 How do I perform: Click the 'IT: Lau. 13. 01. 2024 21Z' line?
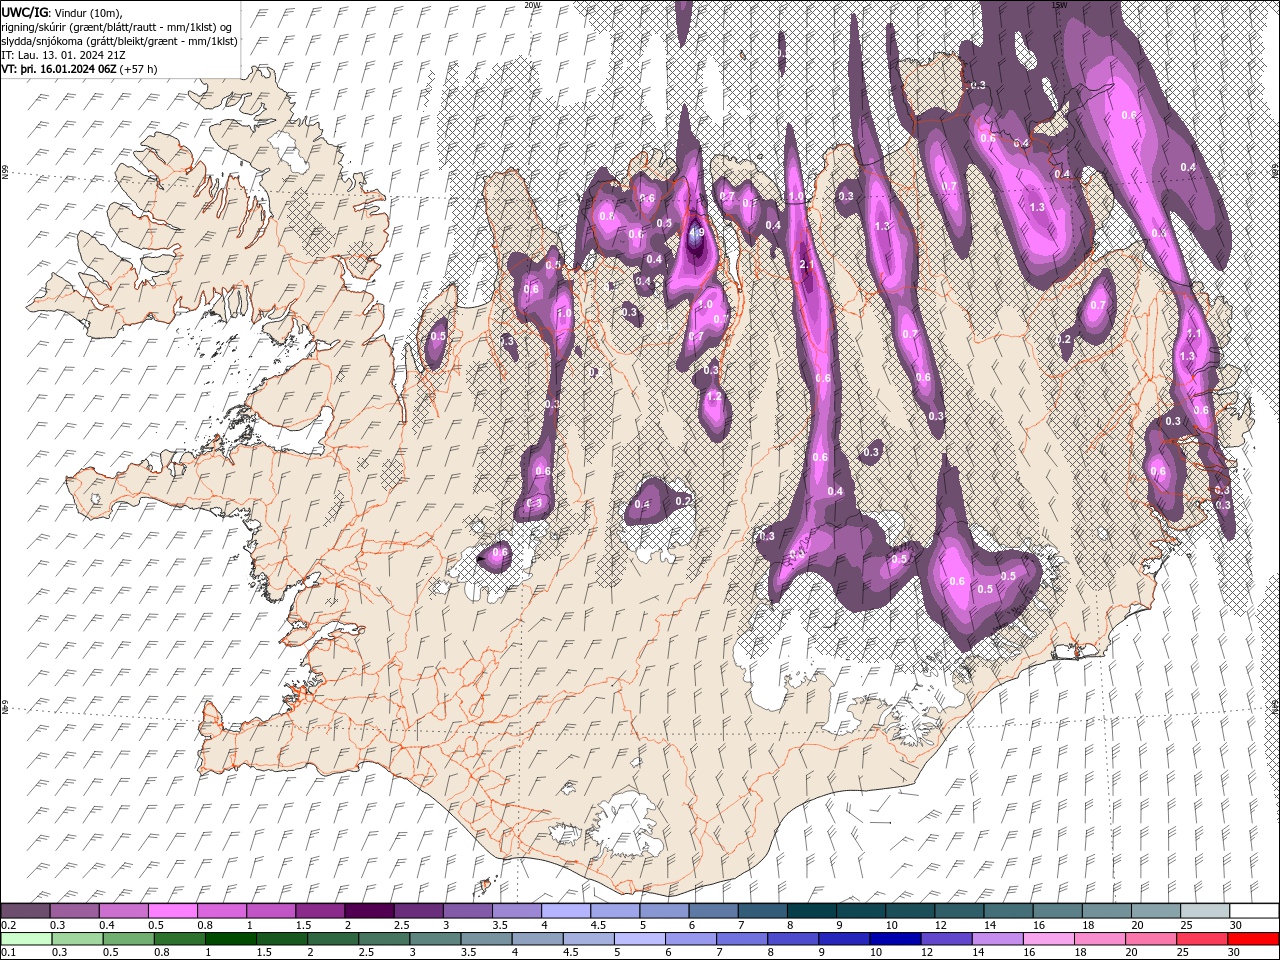pos(63,55)
